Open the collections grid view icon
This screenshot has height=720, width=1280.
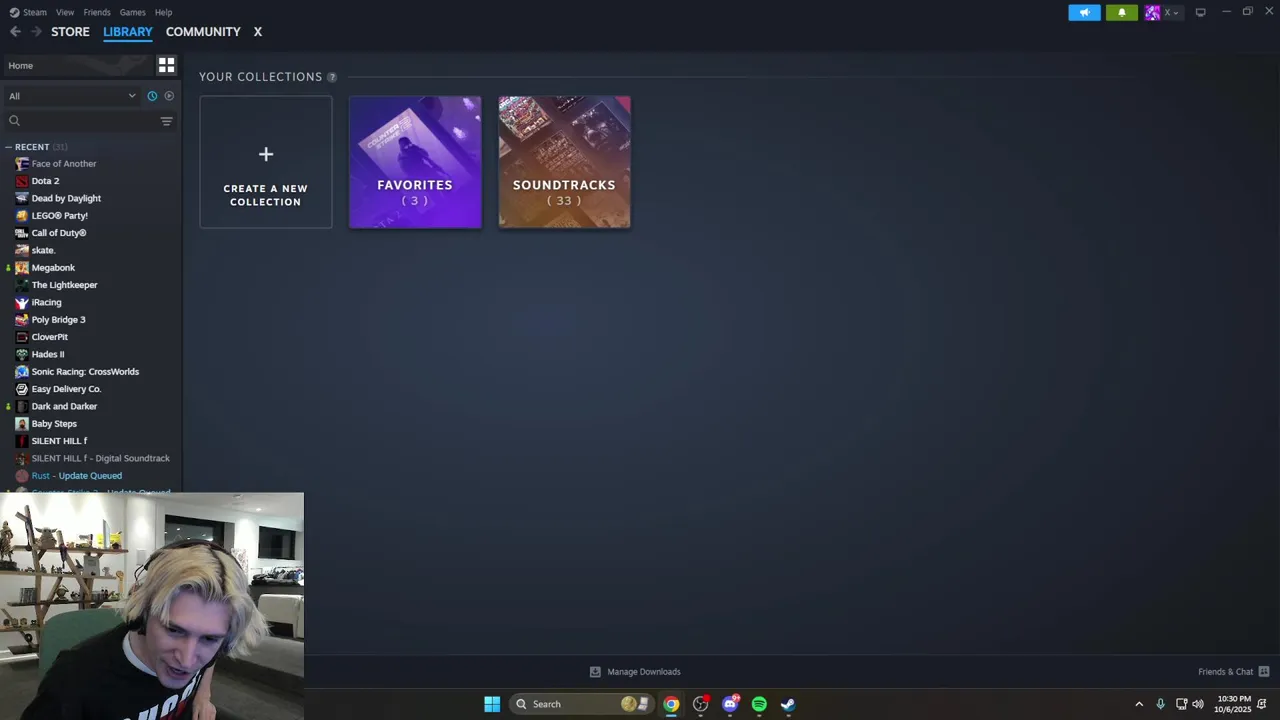tap(166, 65)
